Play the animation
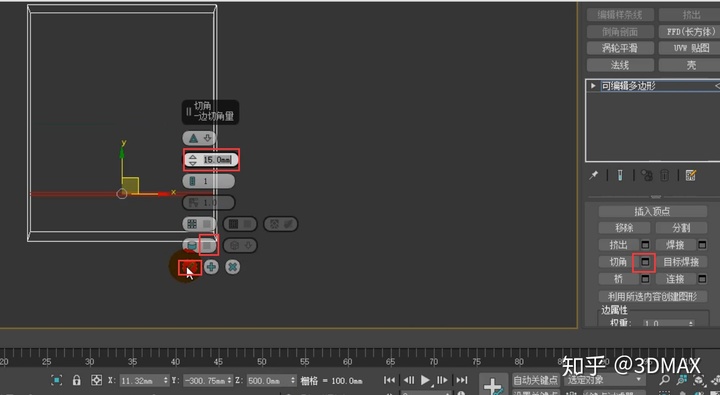 coord(426,380)
